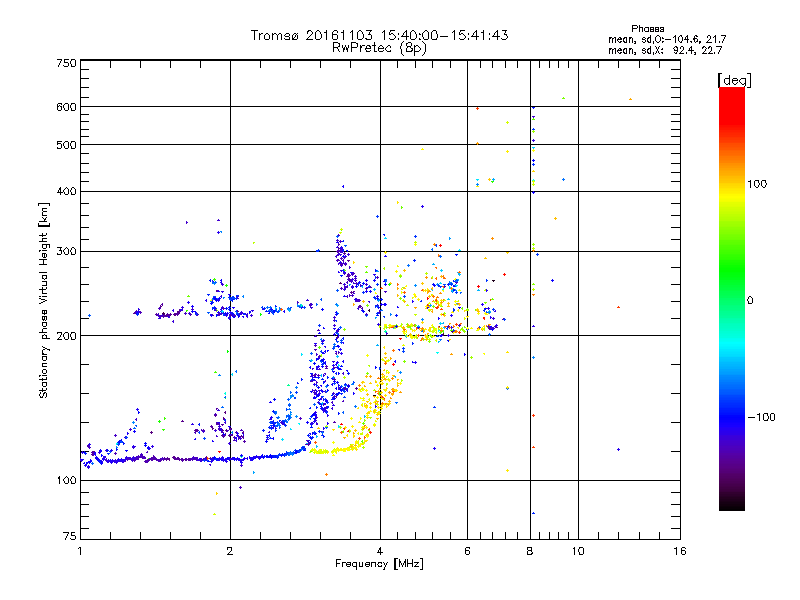Click the 'Phases' header label

pos(647,29)
